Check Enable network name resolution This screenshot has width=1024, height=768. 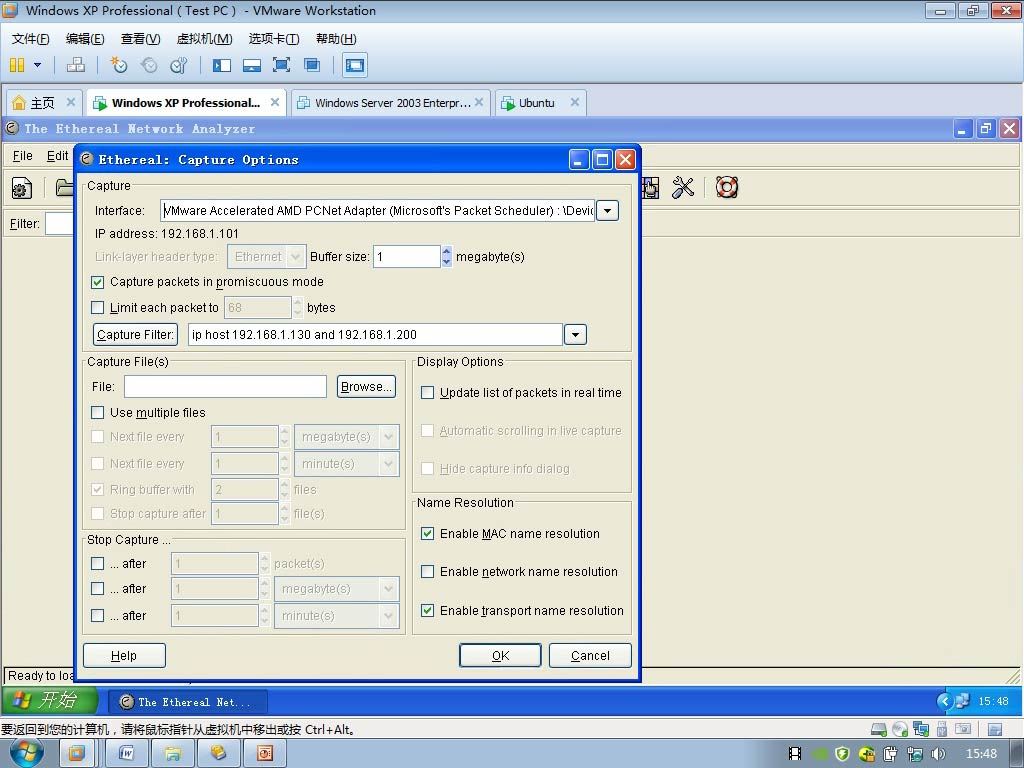427,571
